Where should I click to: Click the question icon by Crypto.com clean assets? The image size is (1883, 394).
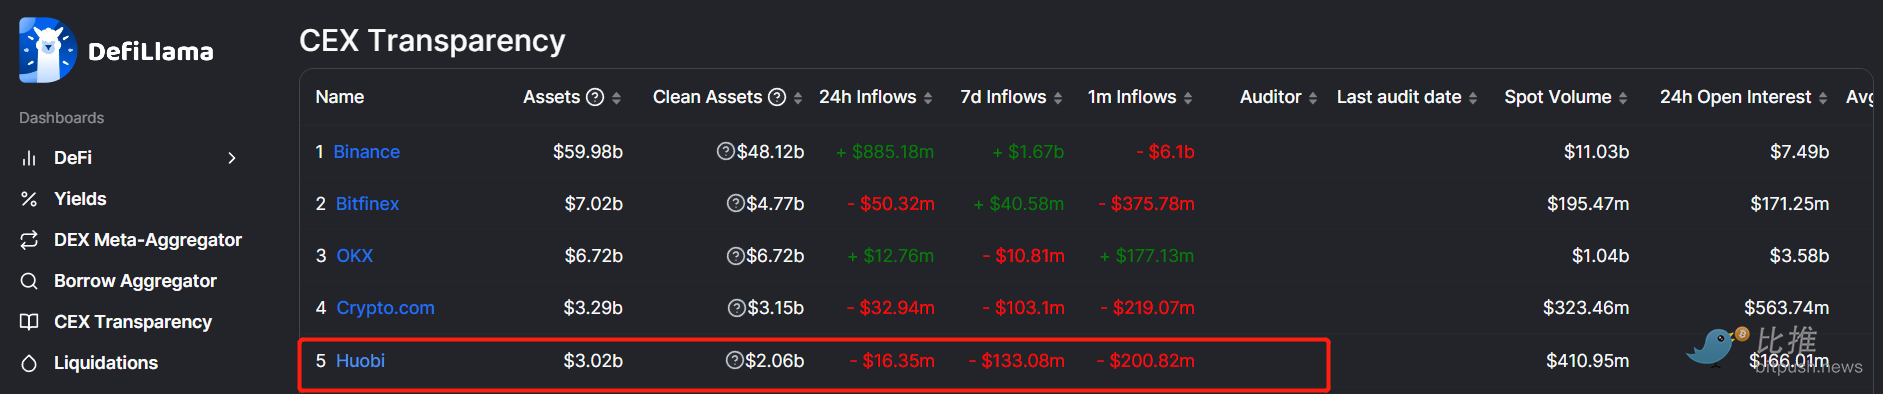pos(736,307)
